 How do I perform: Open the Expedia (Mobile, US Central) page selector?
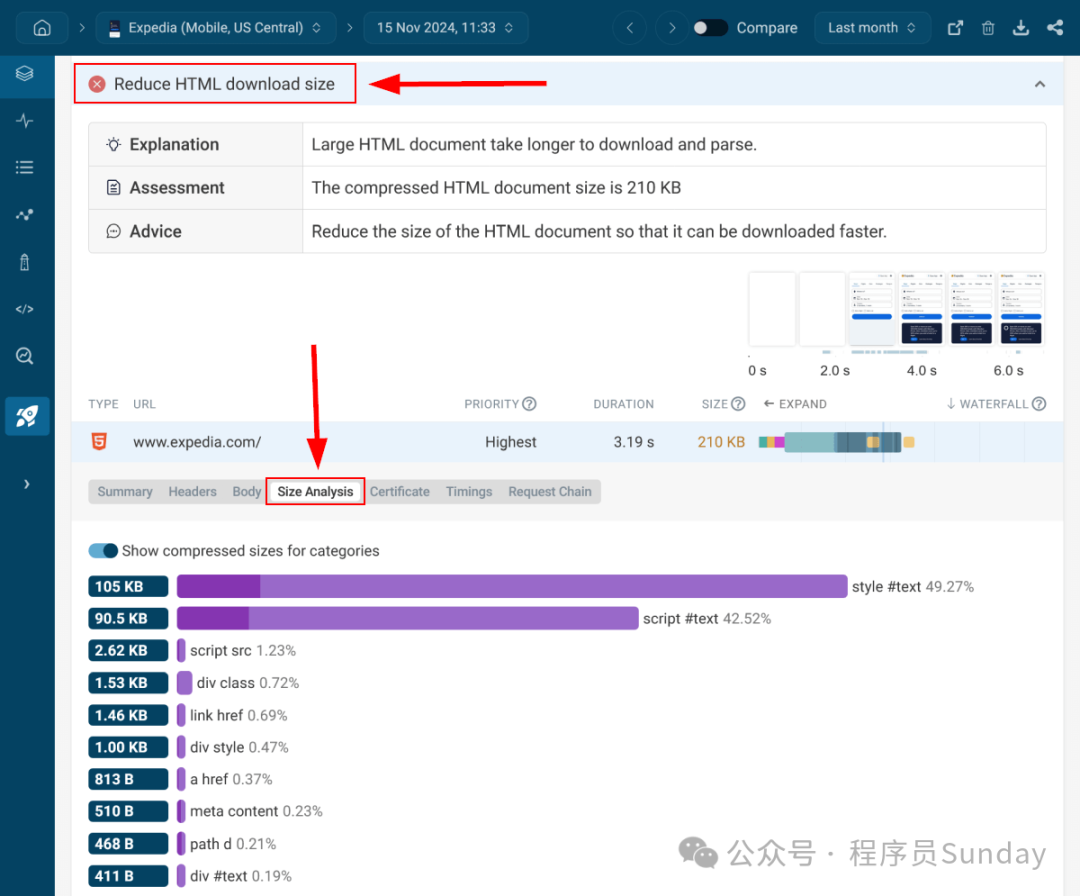click(216, 28)
